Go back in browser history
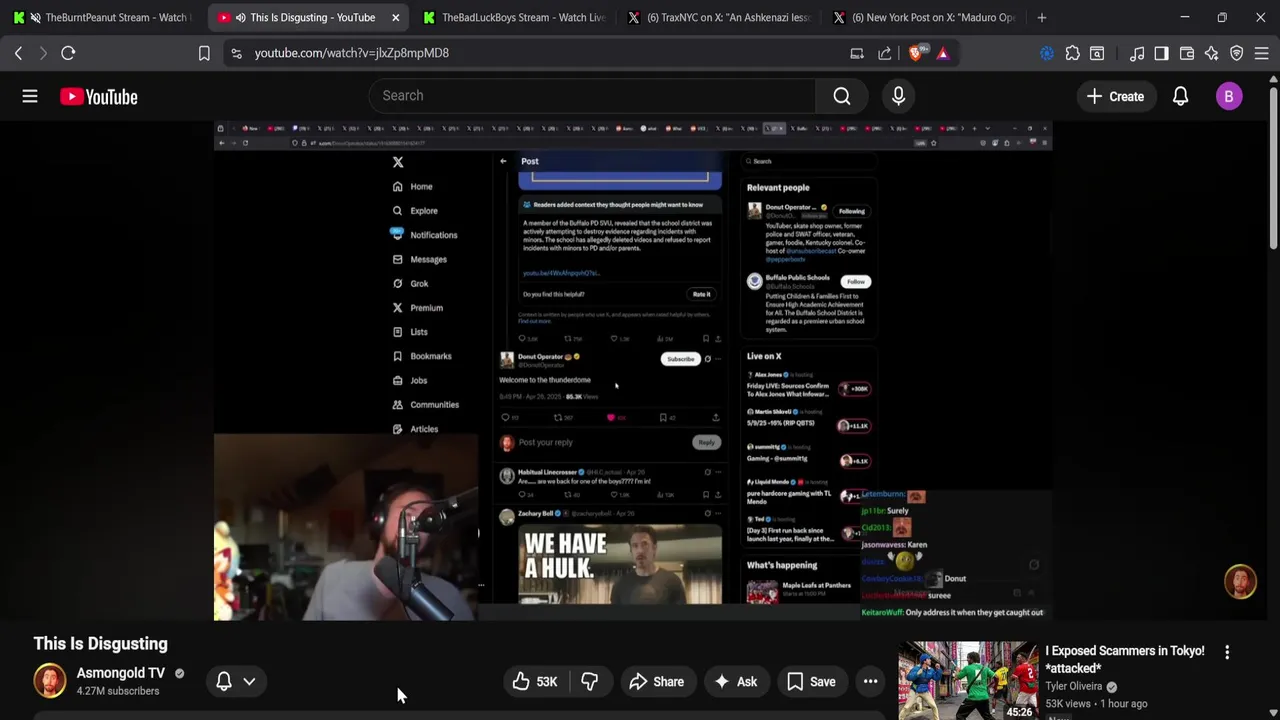The width and height of the screenshot is (1280, 720). pos(18,53)
